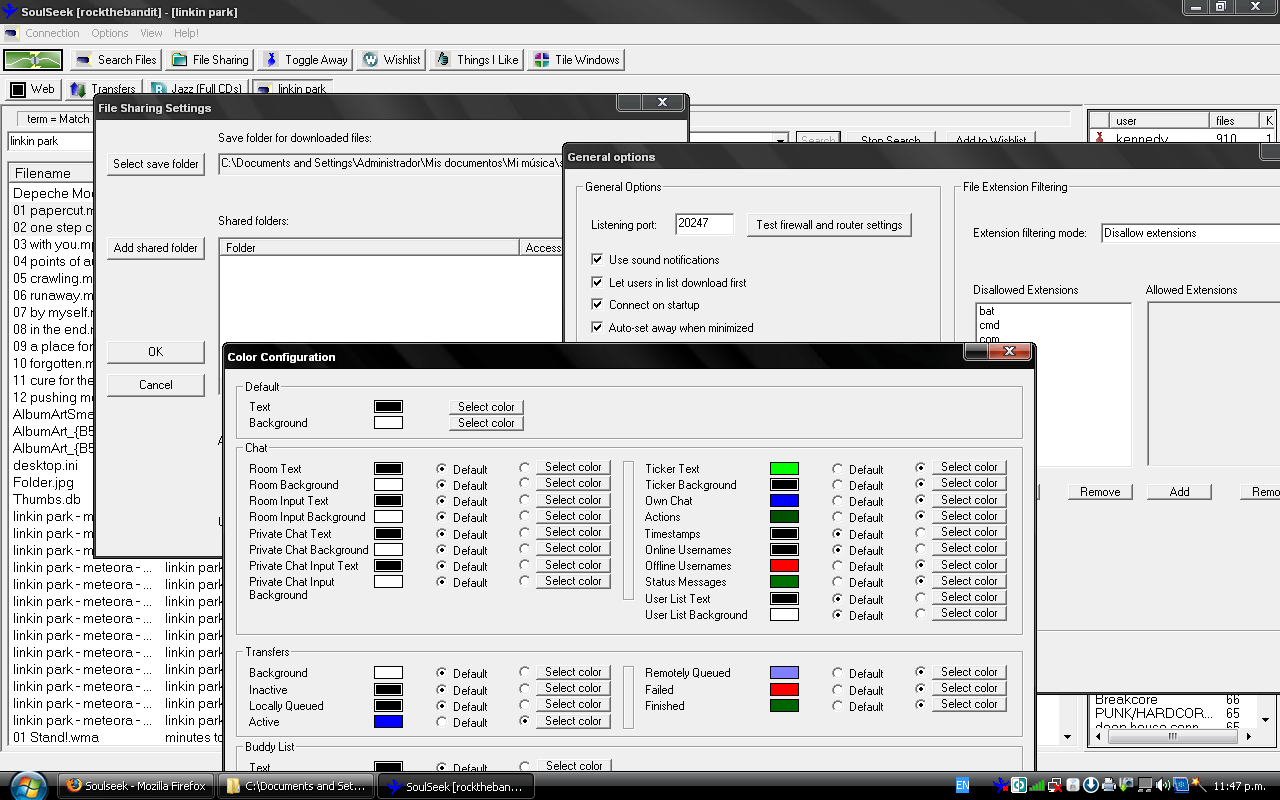Switch to C:\Documents and Settings taskbar button
1280x800 pixels.
pyautogui.click(x=296, y=786)
